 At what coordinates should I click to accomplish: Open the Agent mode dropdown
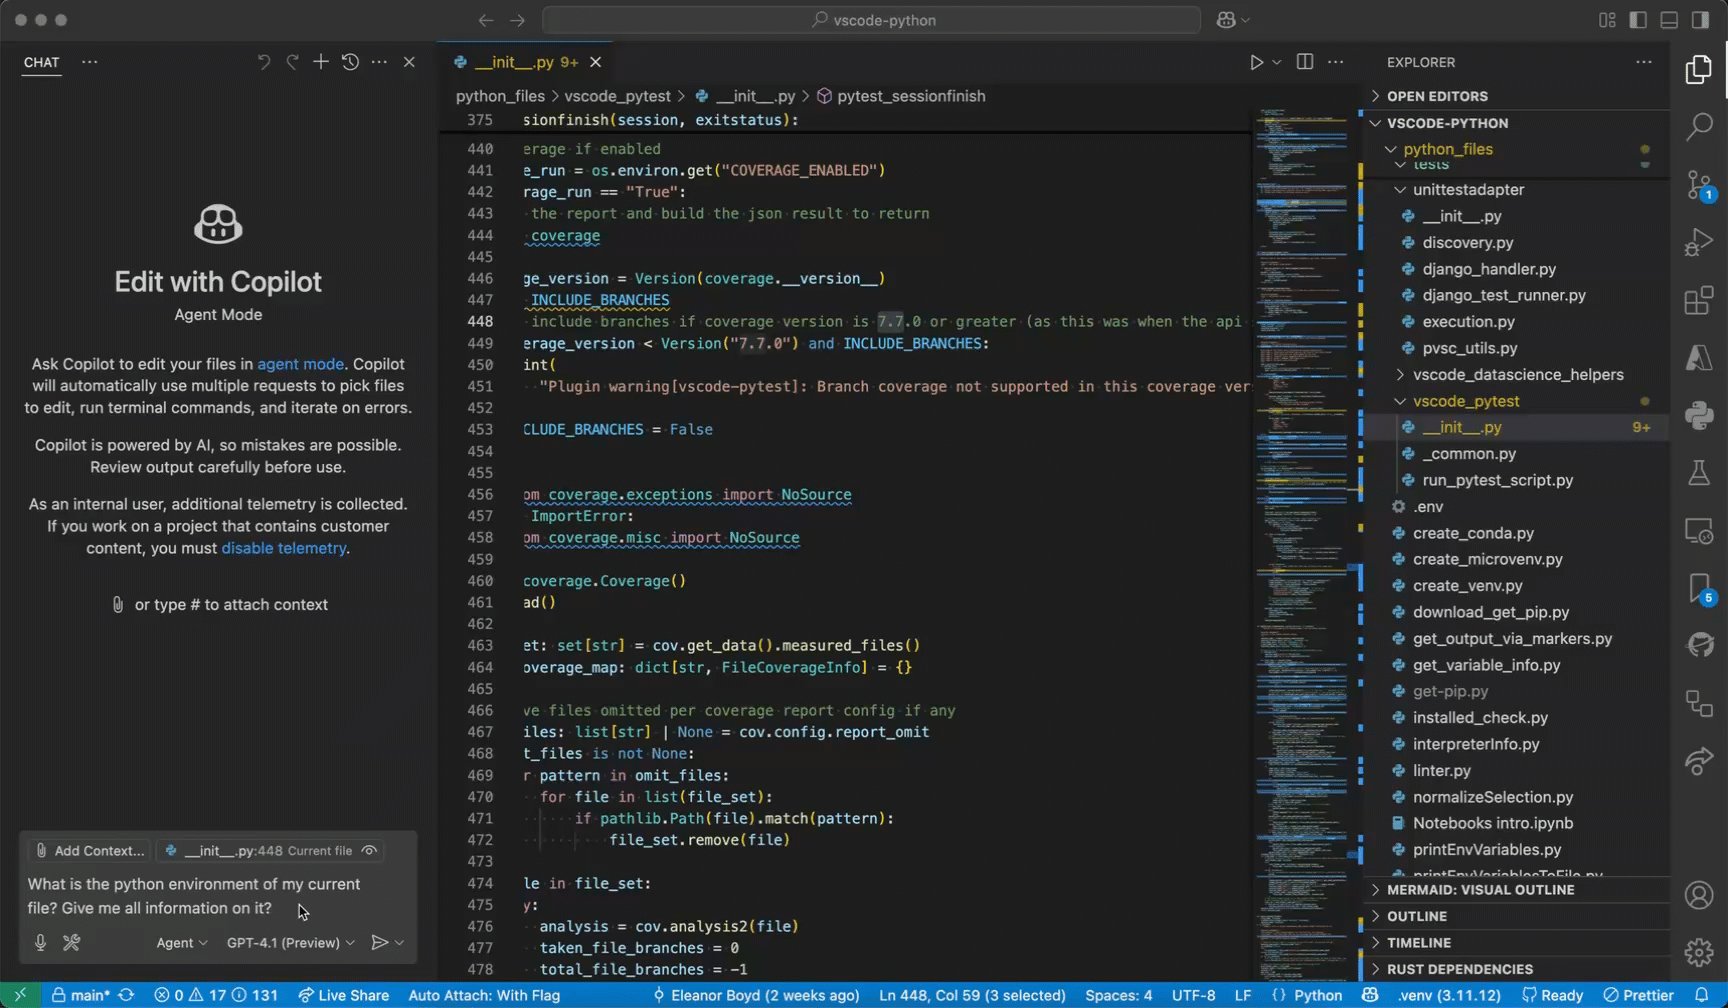coord(181,942)
